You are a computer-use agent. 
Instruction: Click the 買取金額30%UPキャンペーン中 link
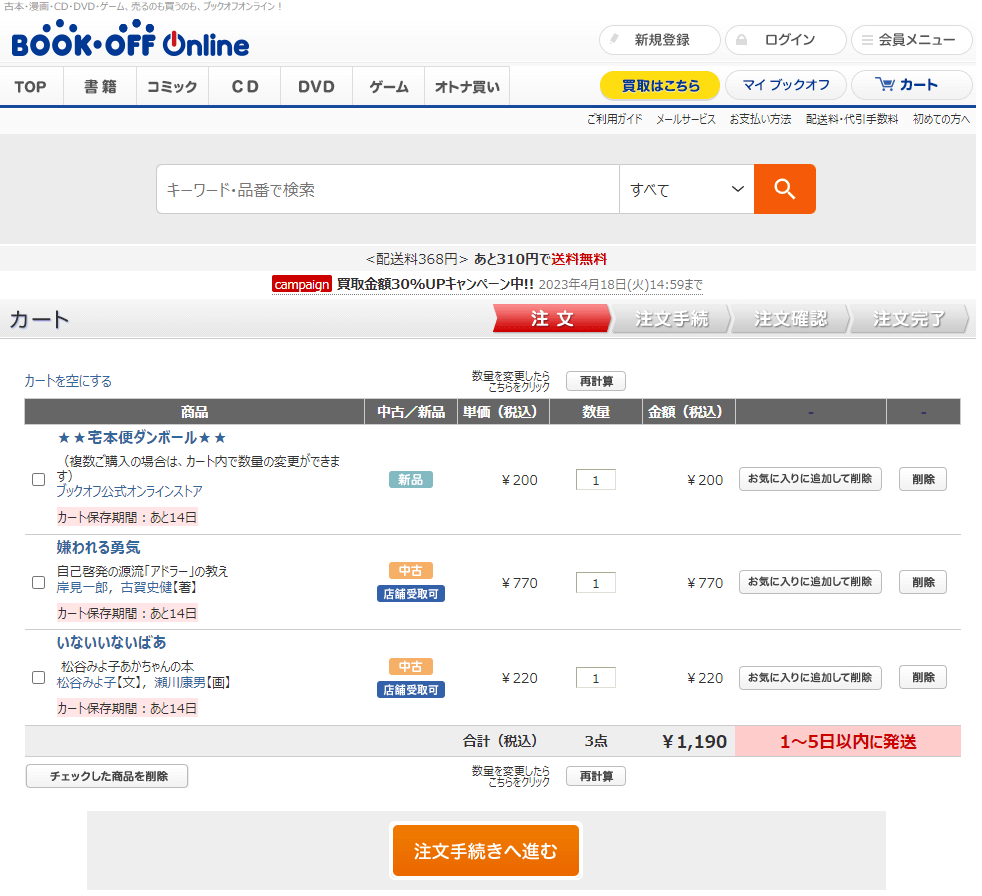click(x=435, y=284)
